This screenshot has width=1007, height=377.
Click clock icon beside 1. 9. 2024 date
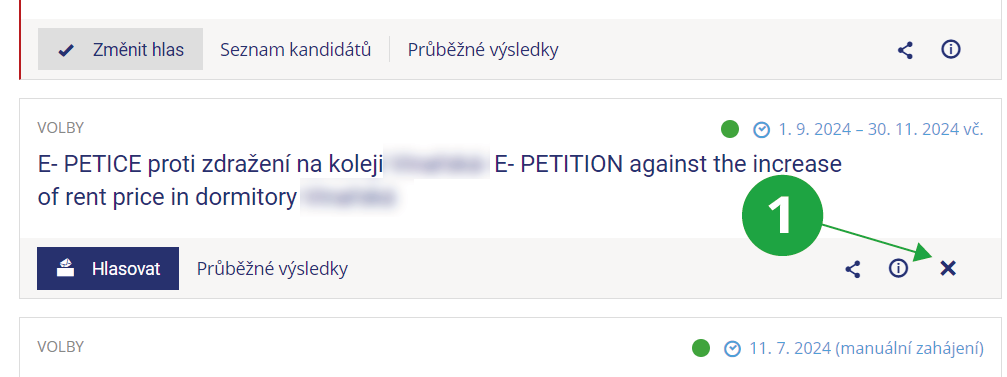pos(761,130)
